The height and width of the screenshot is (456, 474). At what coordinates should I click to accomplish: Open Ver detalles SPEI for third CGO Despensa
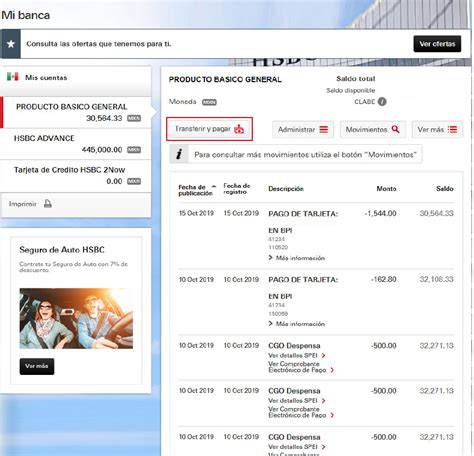point(297,447)
